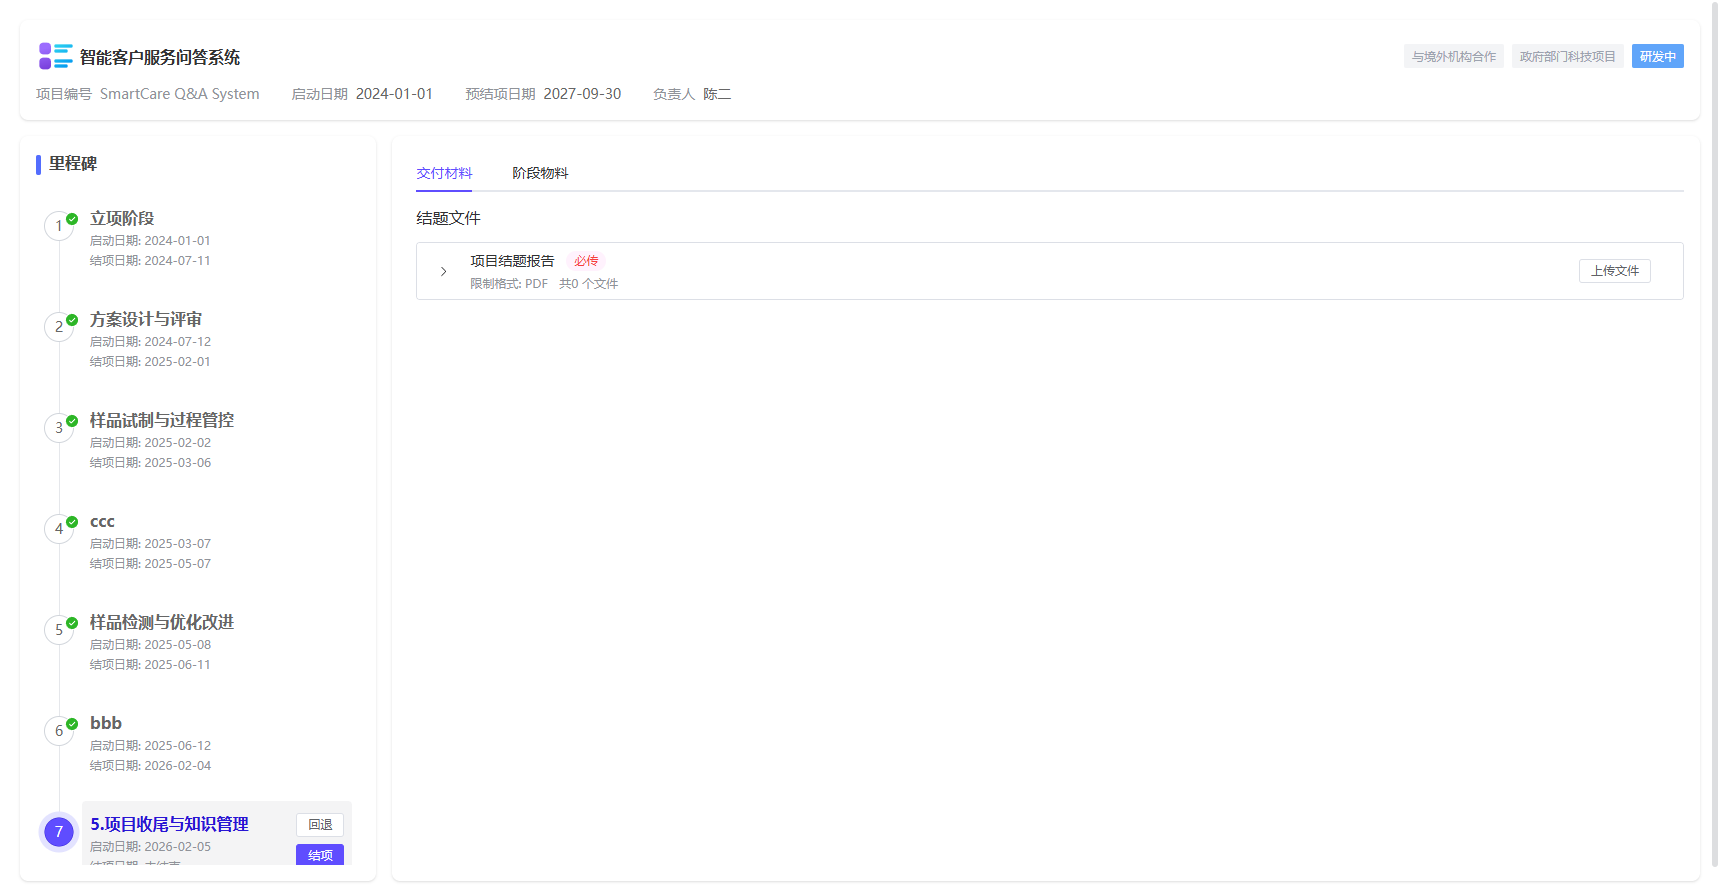Open the ccc milestone title
1720x888 pixels.
coord(102,521)
